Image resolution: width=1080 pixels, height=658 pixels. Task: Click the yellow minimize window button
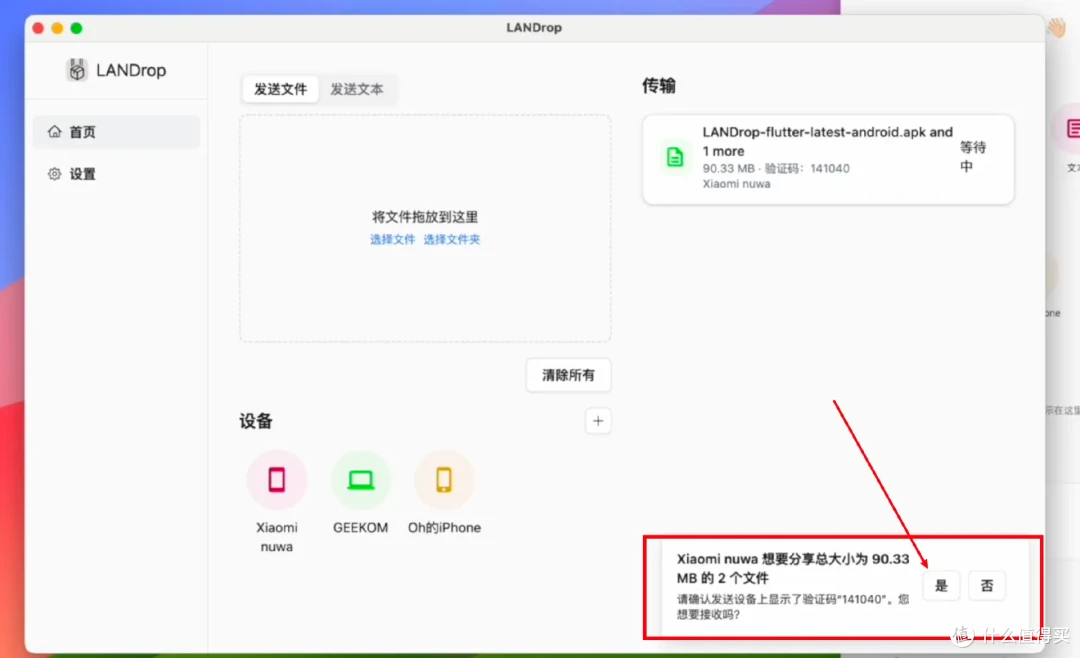57,28
